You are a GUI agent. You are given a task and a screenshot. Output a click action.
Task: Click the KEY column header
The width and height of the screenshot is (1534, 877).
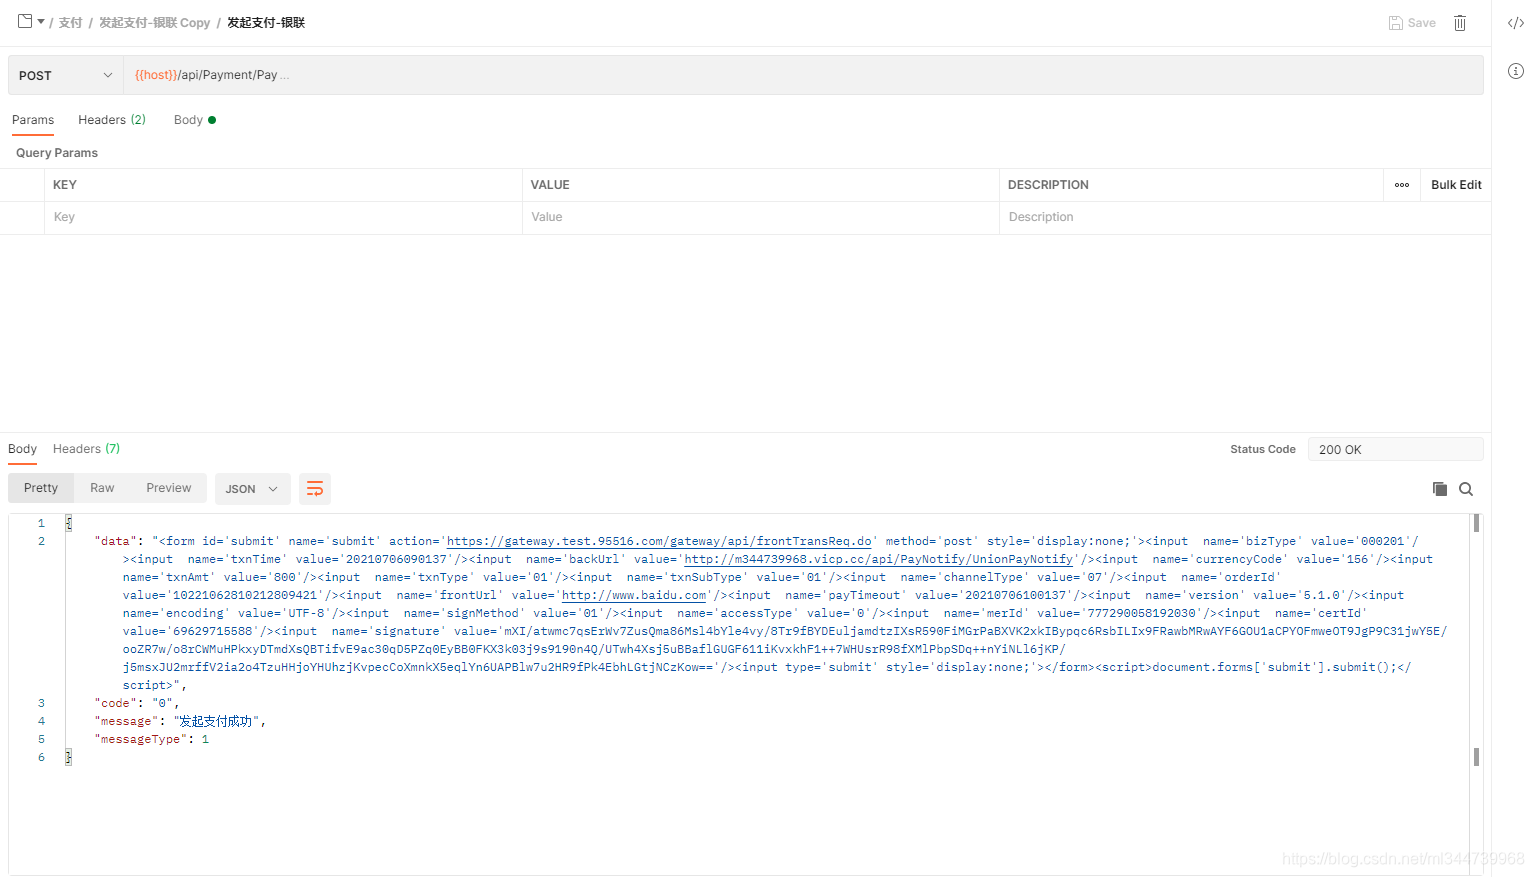point(65,185)
